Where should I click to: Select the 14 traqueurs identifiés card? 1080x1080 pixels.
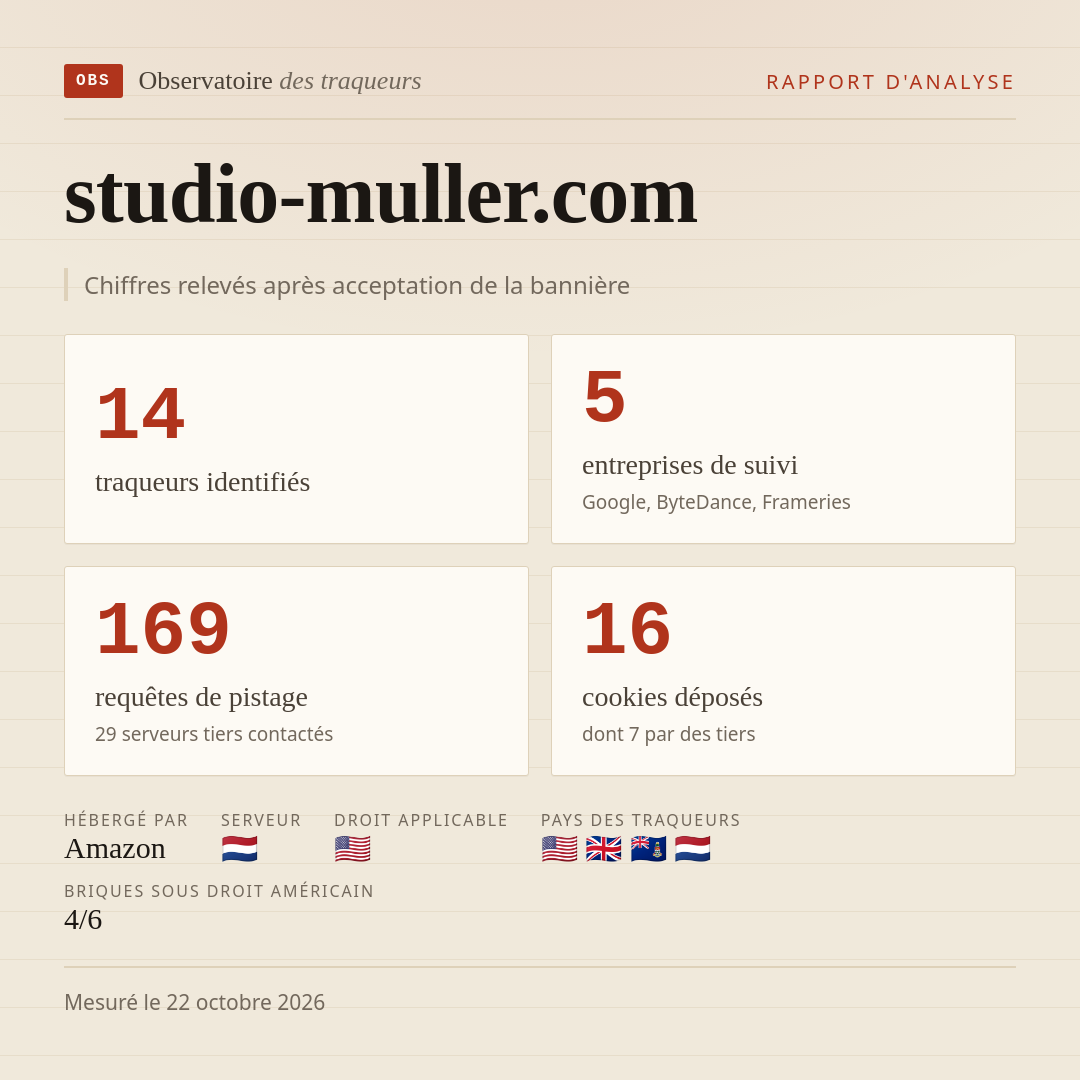coord(296,439)
